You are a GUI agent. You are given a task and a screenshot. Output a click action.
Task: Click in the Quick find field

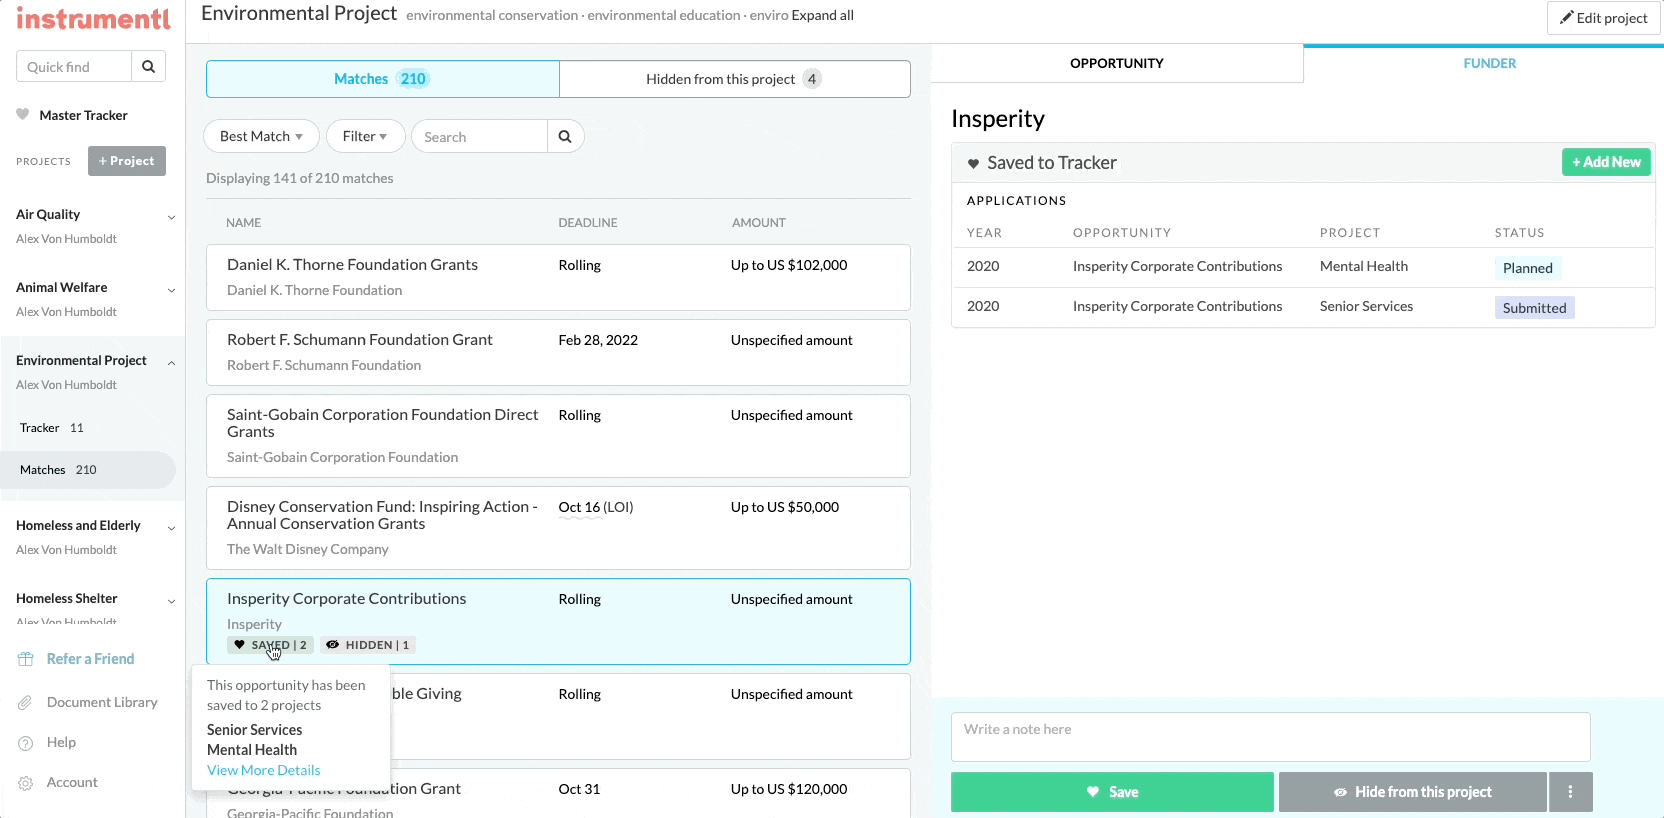(x=74, y=67)
